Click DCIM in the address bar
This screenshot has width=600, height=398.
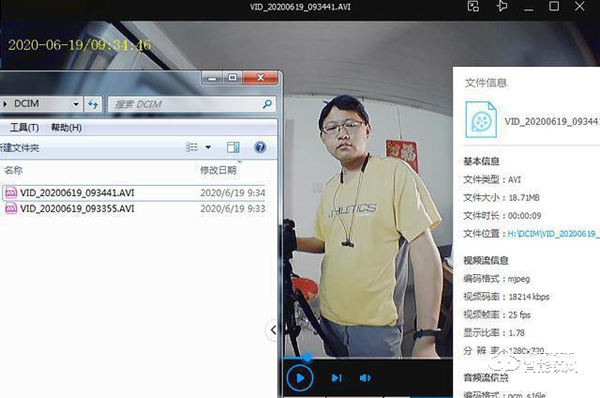point(26,104)
